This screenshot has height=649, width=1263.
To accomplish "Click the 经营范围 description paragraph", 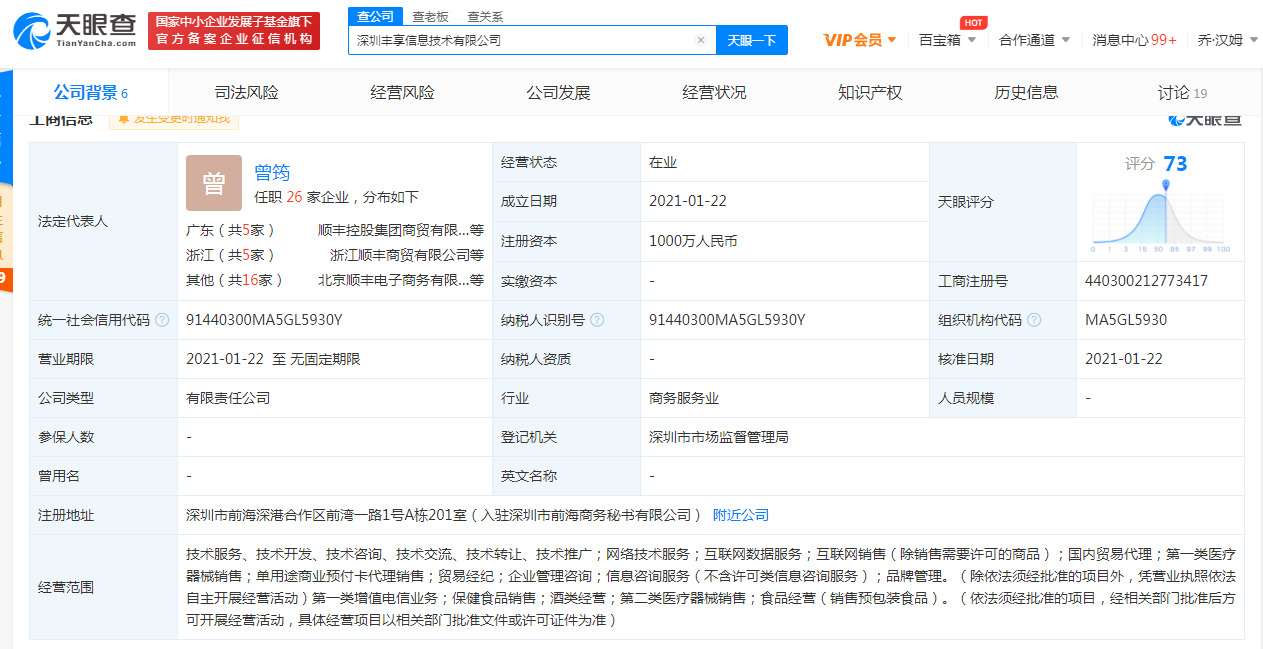I will click(x=712, y=587).
